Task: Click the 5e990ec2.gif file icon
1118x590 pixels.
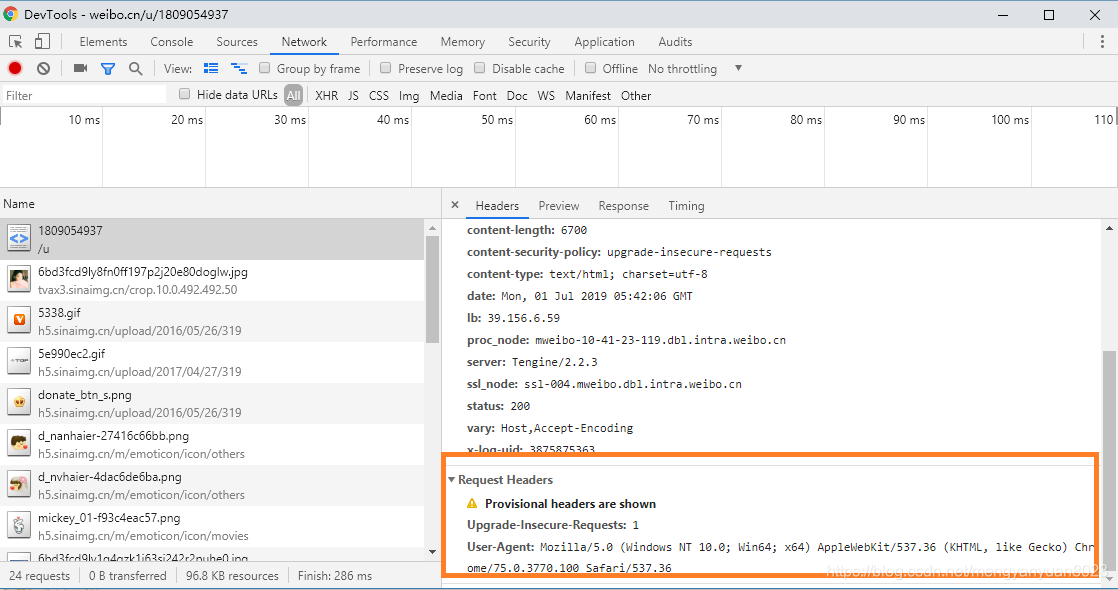Action: coord(19,362)
